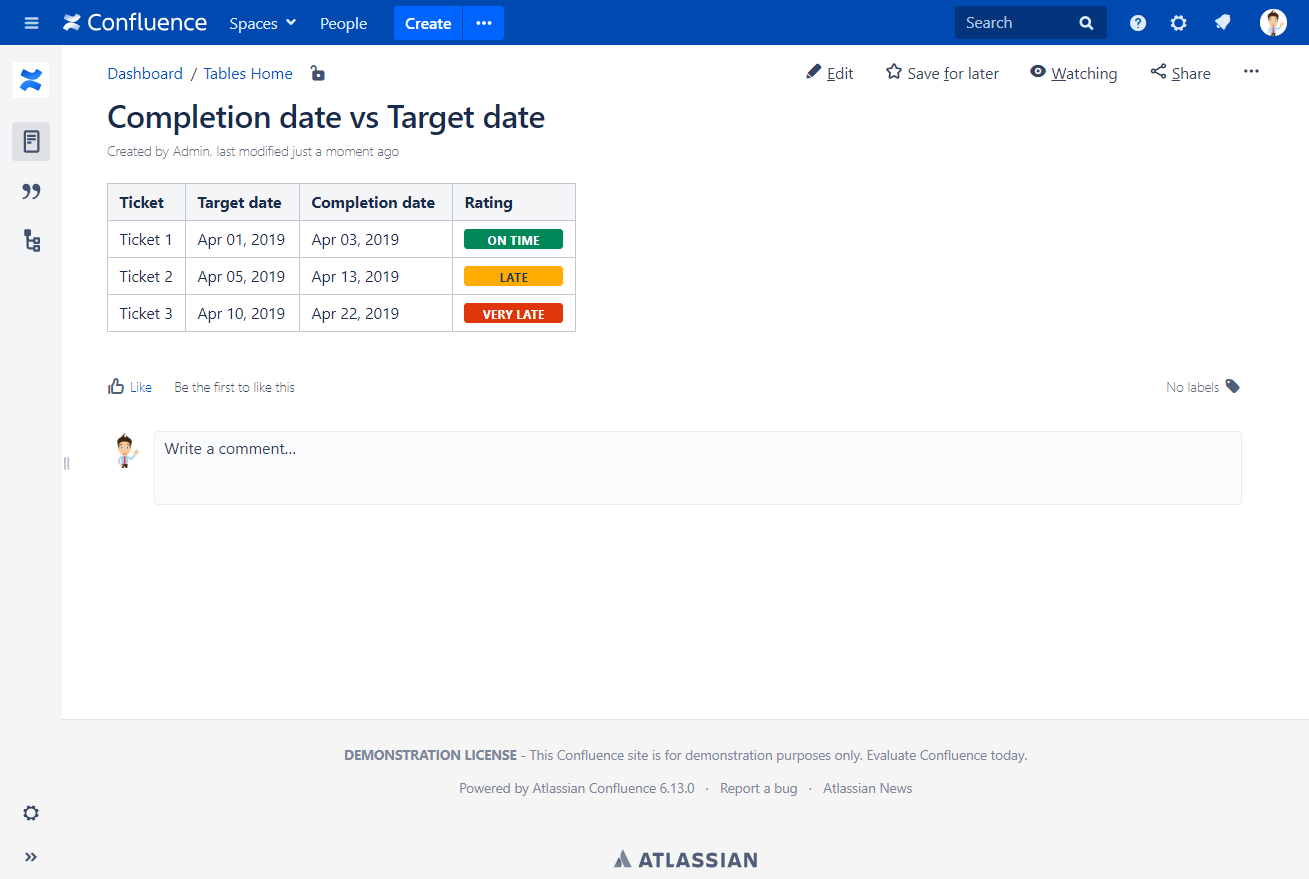This screenshot has width=1309, height=879.
Task: Click the Pages icon in sidebar
Action: 31,141
